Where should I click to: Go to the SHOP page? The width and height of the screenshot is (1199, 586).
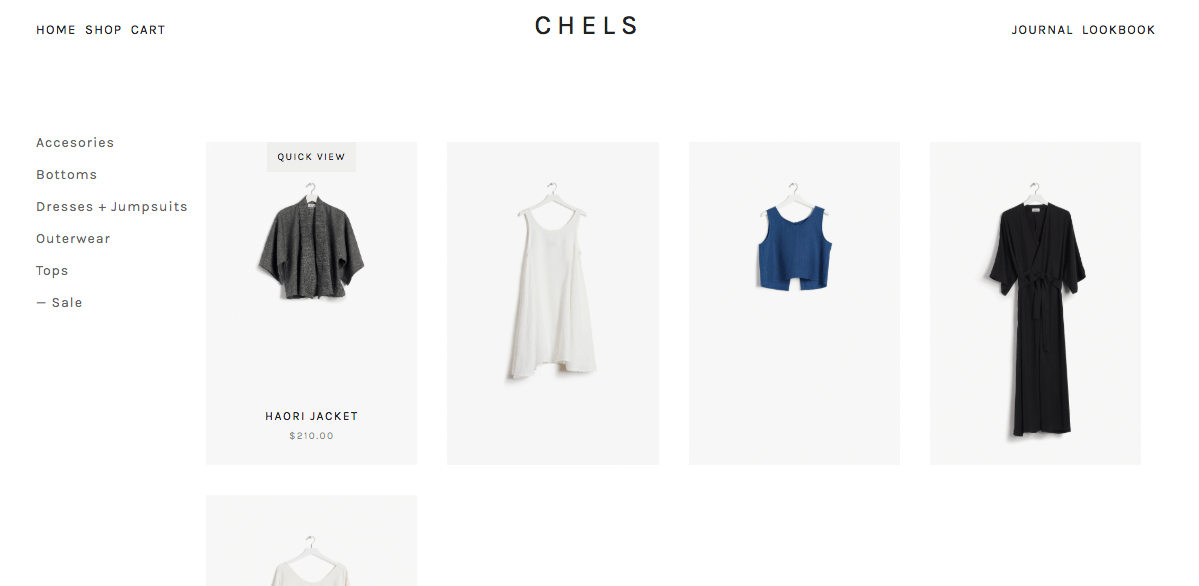(103, 30)
